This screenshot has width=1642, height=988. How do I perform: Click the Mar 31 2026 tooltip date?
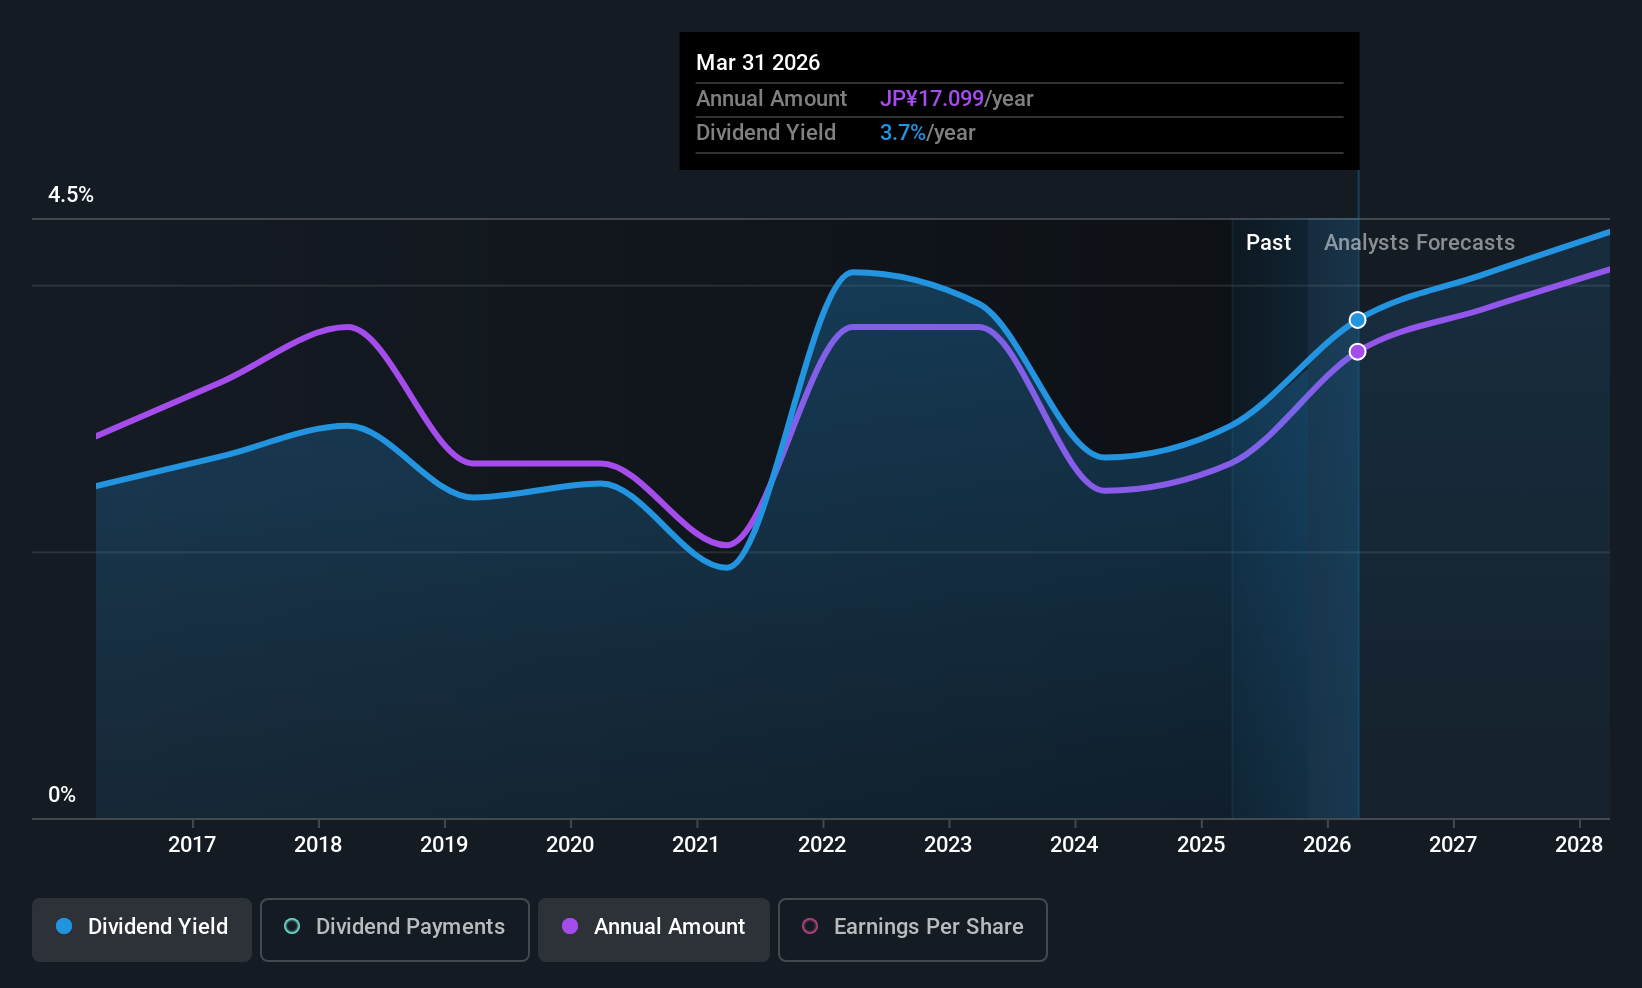758,63
